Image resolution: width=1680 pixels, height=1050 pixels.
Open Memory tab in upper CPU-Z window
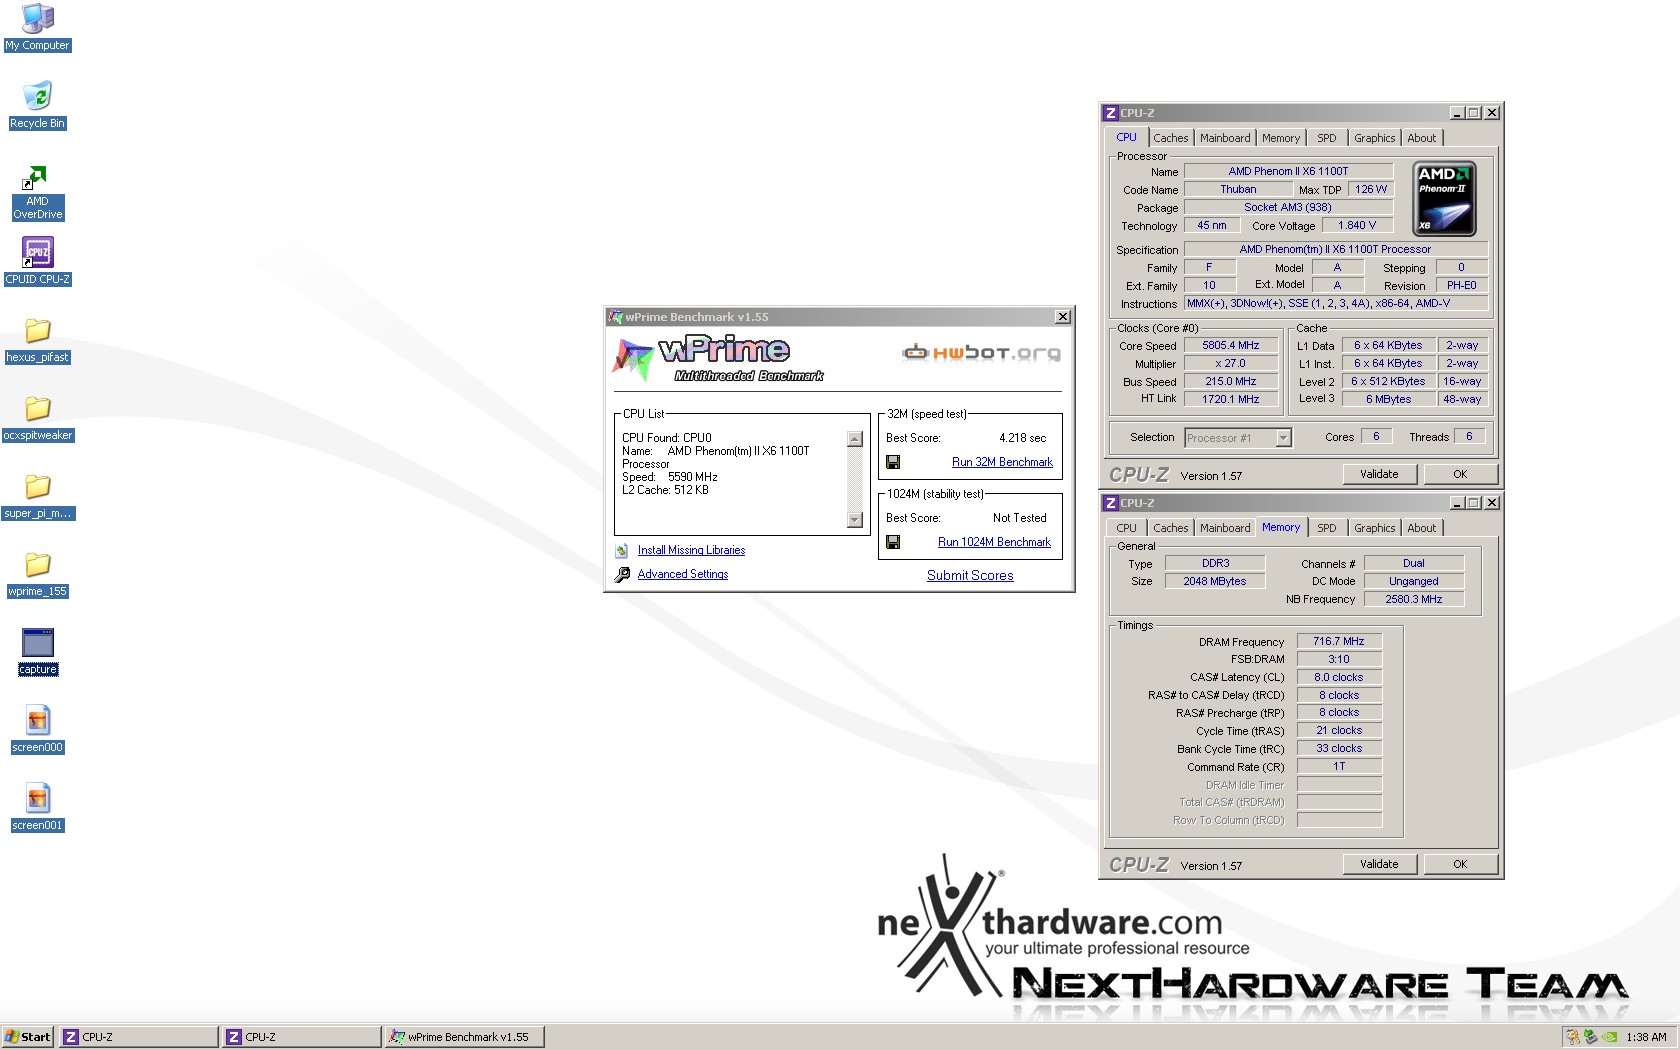click(1281, 138)
